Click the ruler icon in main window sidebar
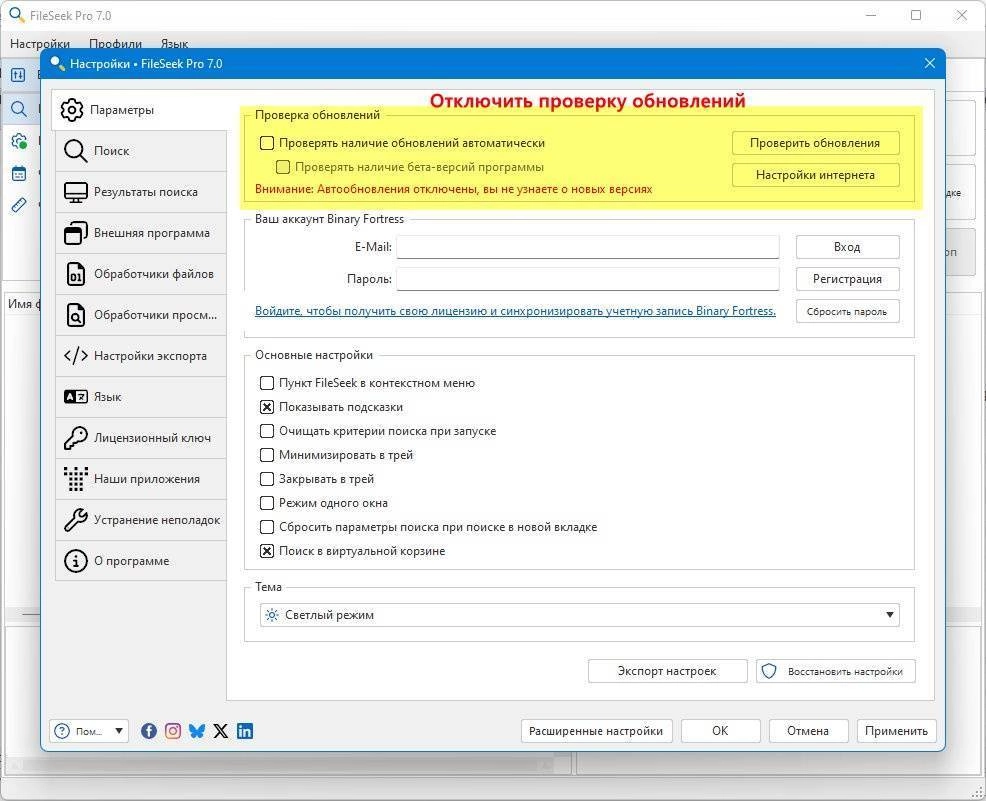Screen dimensions: 986x801 (x=19, y=205)
